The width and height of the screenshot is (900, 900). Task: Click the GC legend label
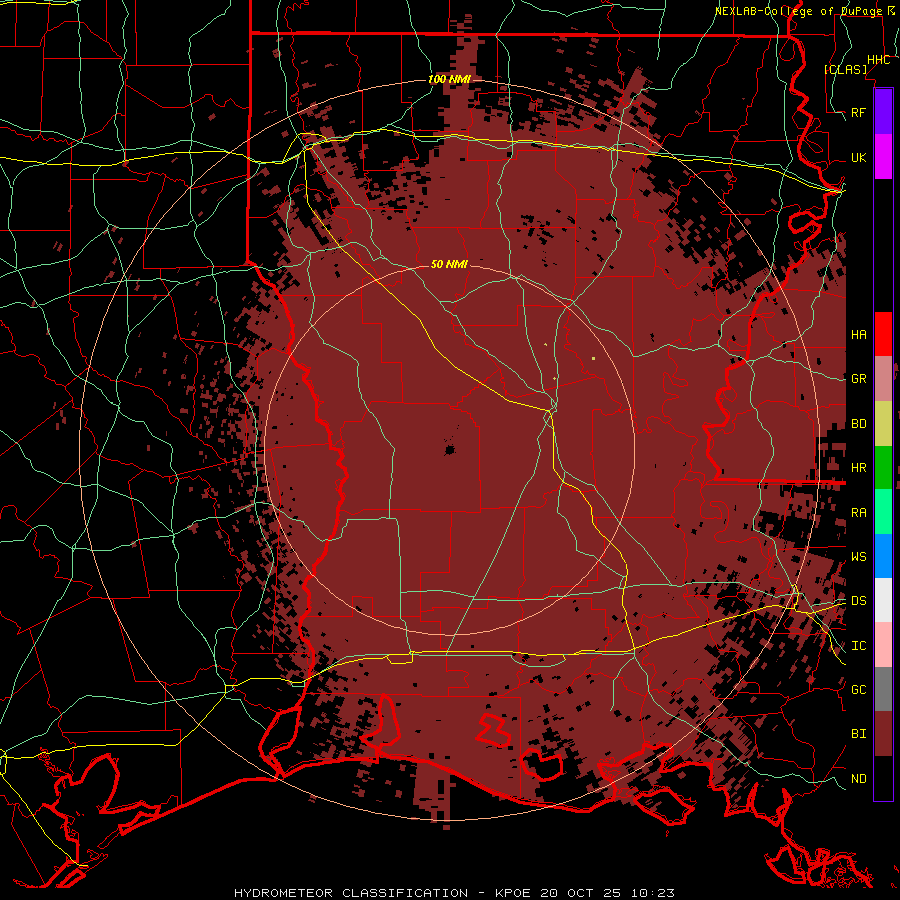[858, 690]
